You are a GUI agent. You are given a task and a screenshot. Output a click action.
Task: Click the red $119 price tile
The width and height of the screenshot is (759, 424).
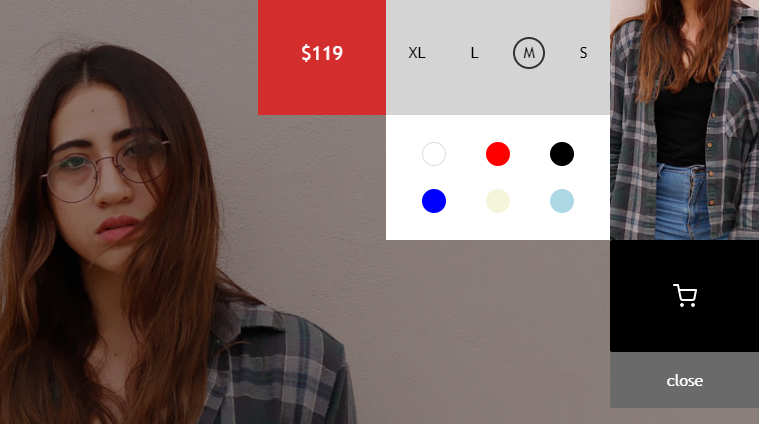pos(322,57)
